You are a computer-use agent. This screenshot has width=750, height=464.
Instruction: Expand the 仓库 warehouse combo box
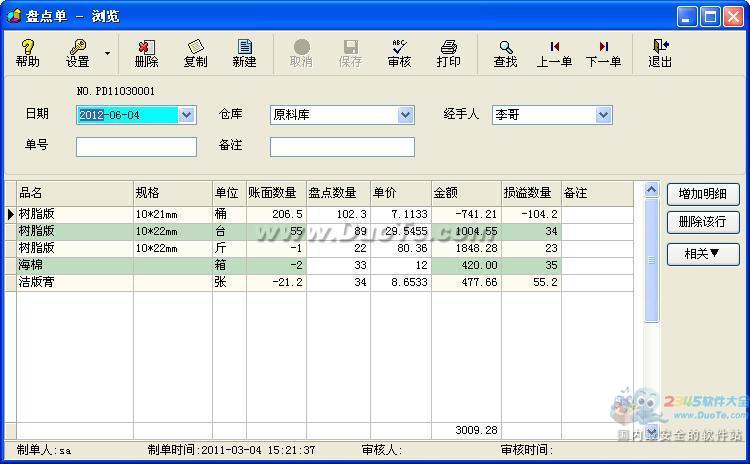405,115
